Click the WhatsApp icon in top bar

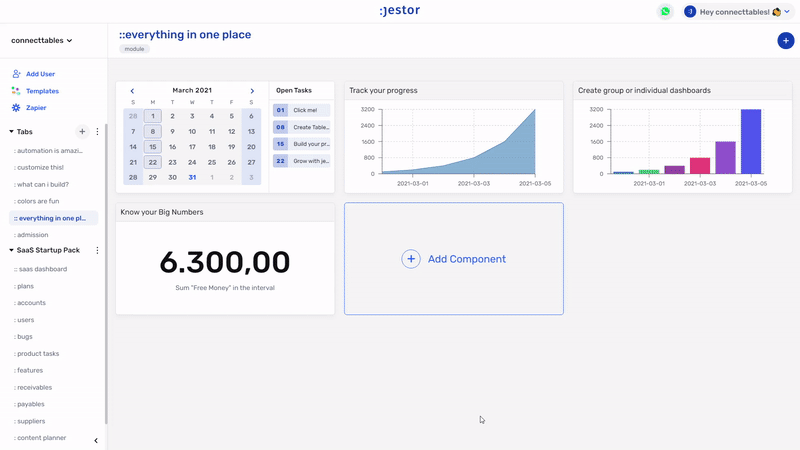point(665,11)
